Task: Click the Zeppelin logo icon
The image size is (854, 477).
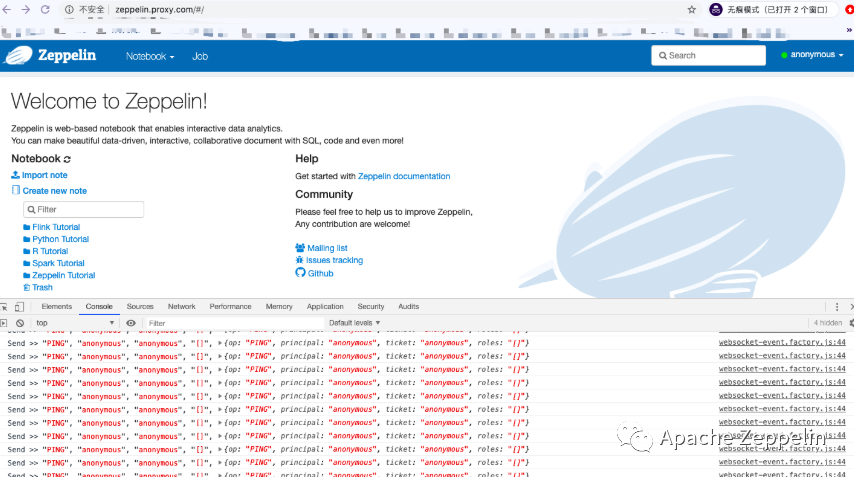Action: coord(19,56)
